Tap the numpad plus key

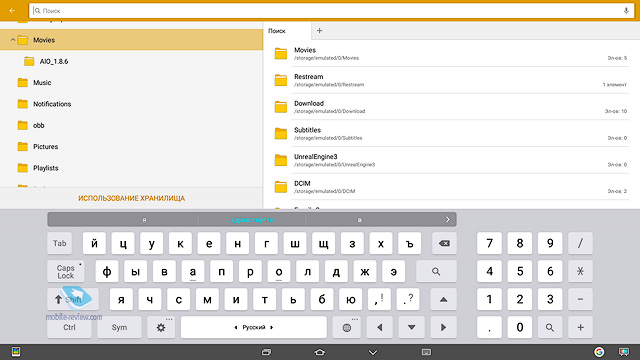click(x=580, y=327)
